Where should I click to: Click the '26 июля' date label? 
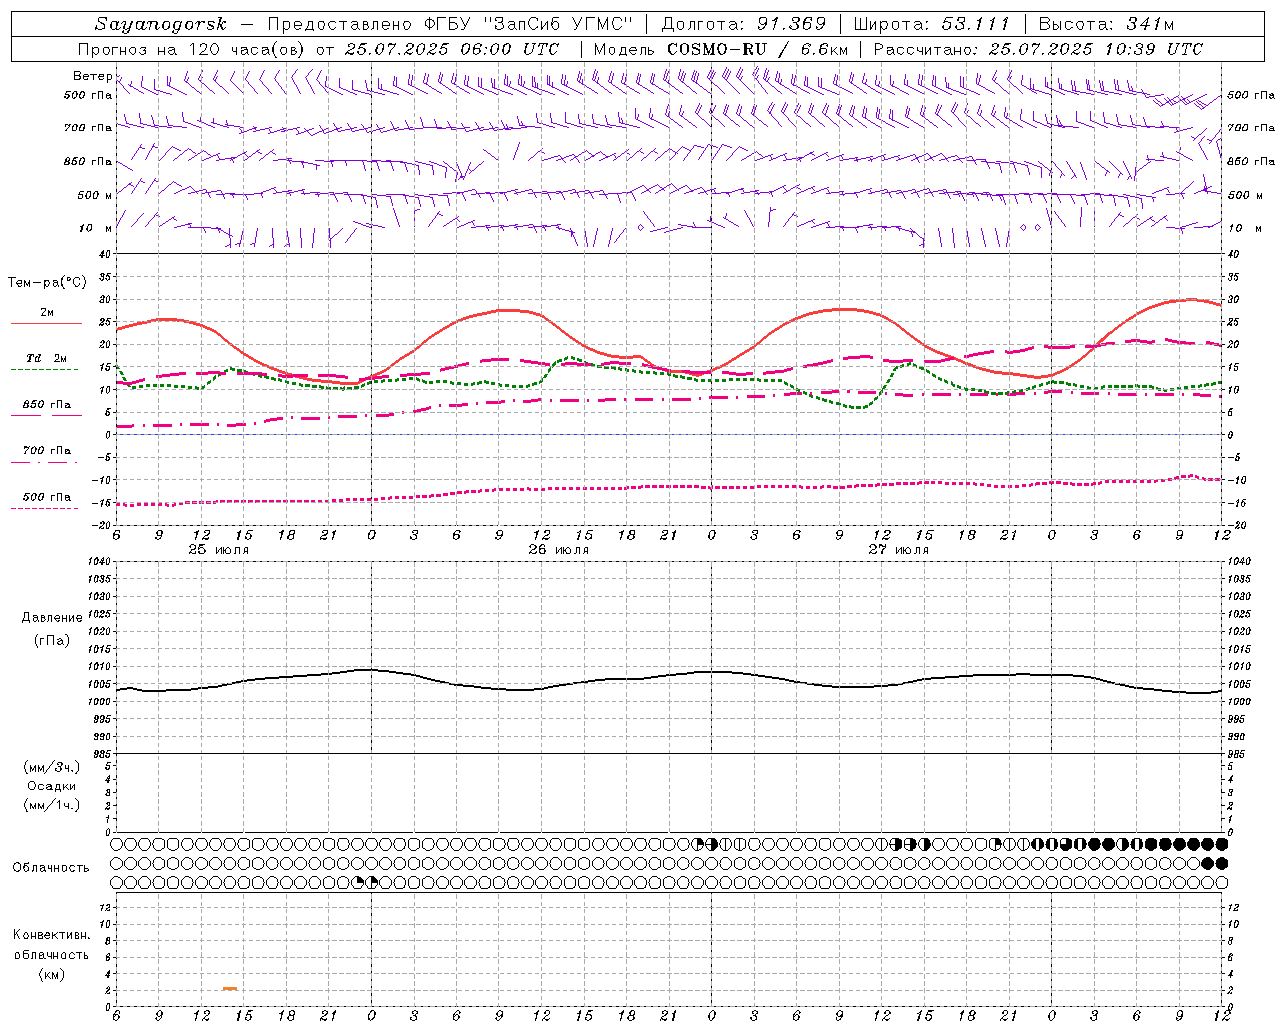pos(559,549)
